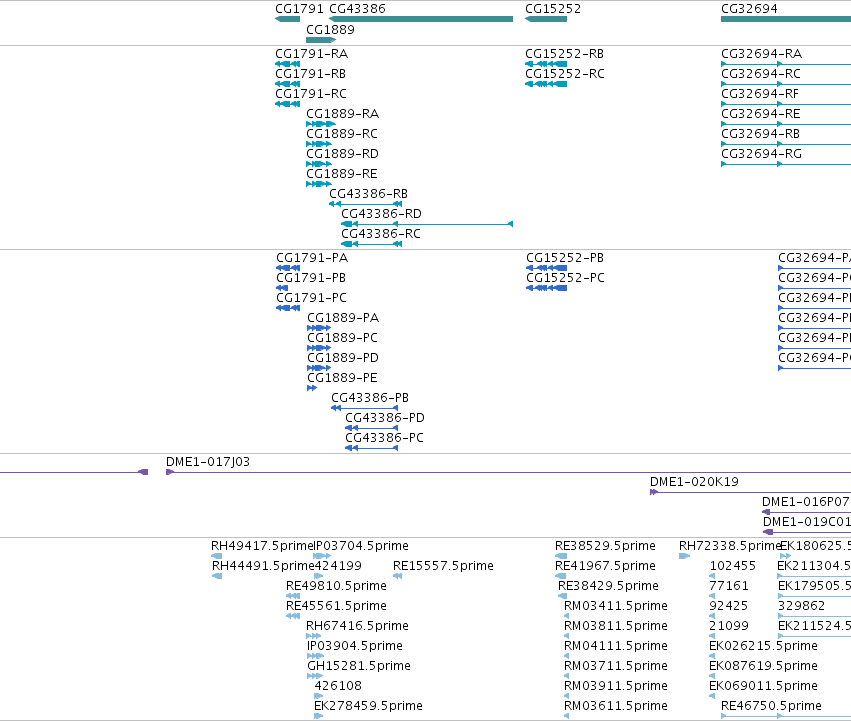The image size is (851, 721).
Task: Select EST RM03411.5prime
Action: (616, 606)
